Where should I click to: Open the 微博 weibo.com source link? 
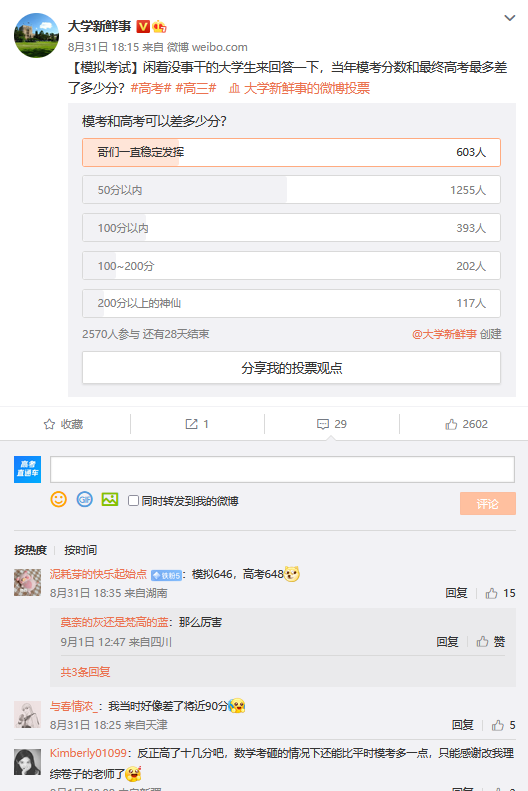(207, 47)
